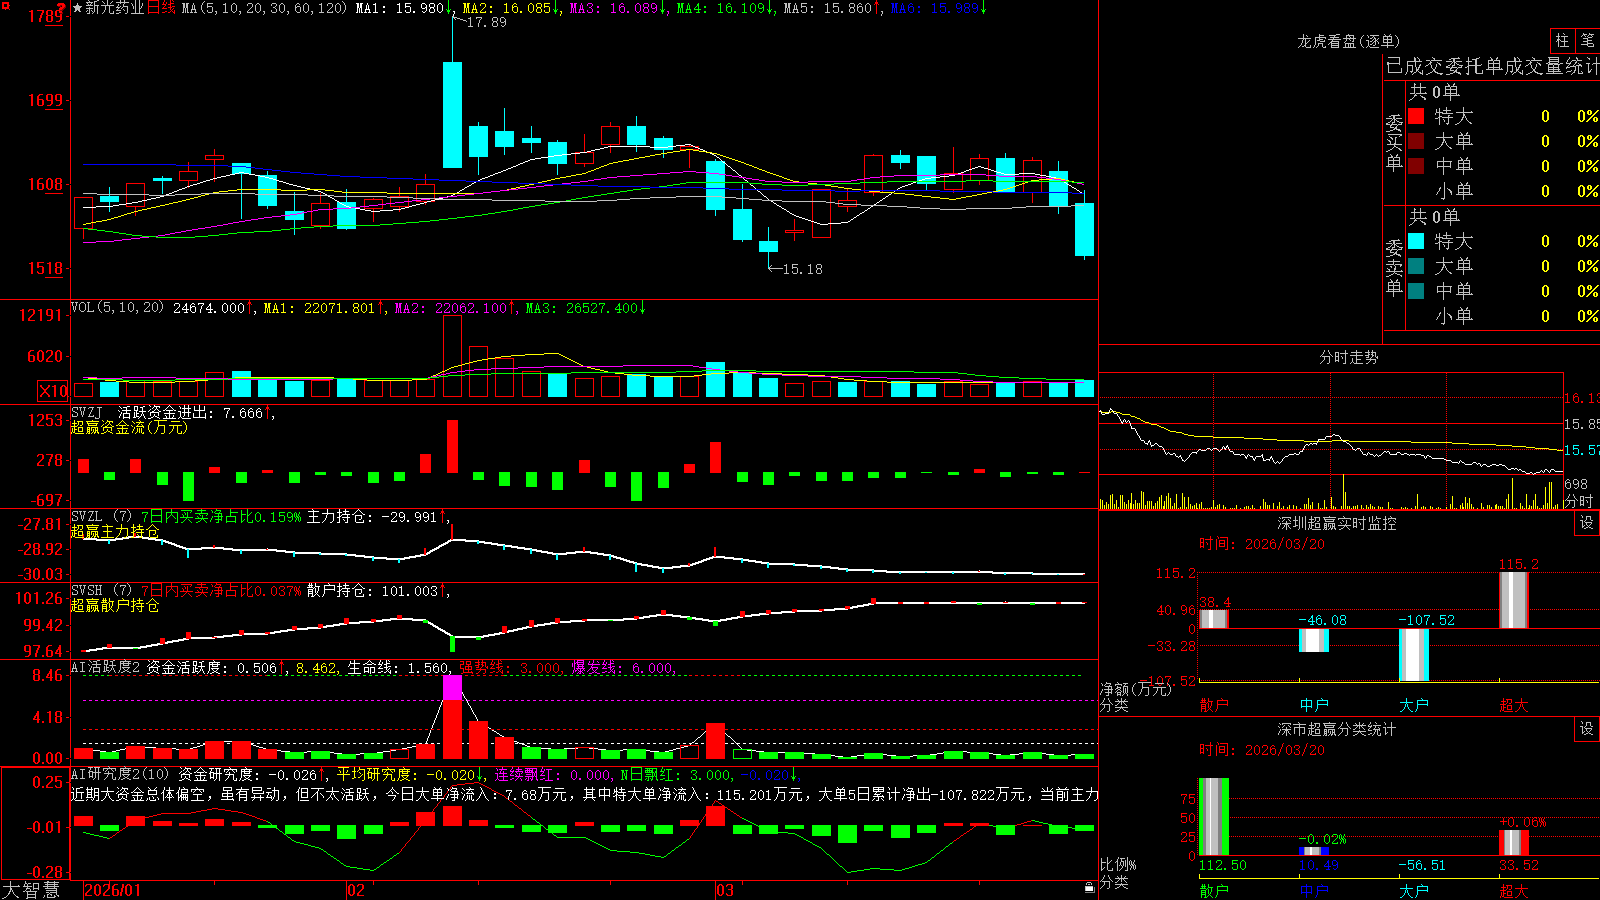Open 设 settings for 深市超赢分类统计
Screen dimensions: 1600x900
point(1587,729)
